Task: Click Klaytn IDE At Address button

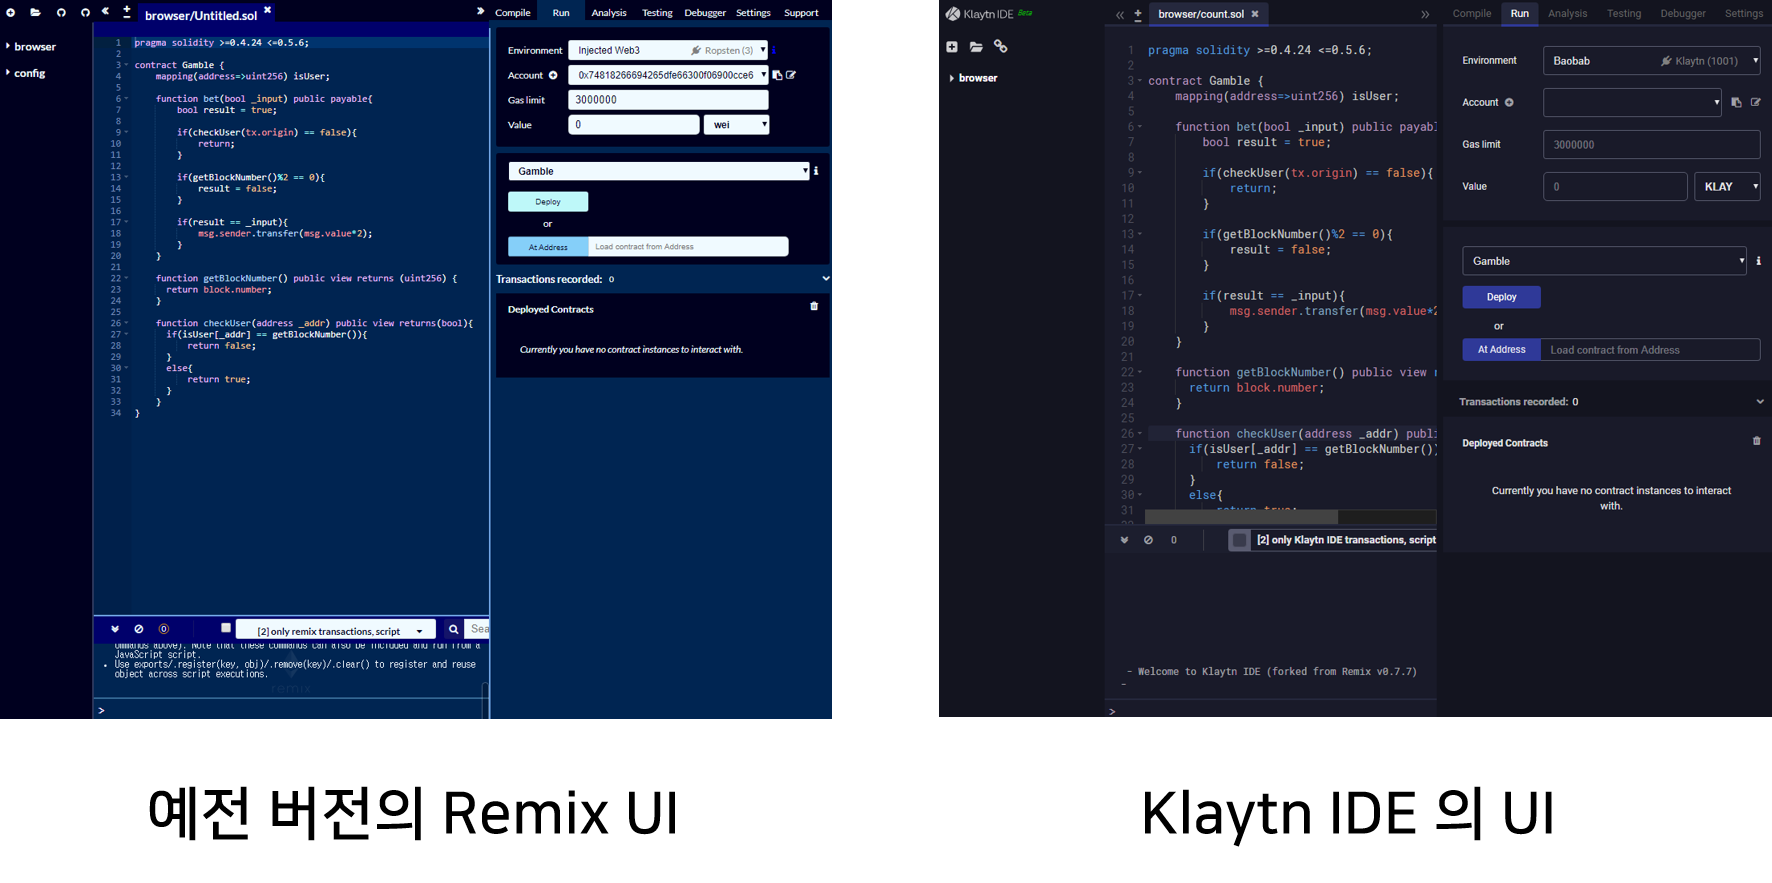Action: click(x=1502, y=350)
